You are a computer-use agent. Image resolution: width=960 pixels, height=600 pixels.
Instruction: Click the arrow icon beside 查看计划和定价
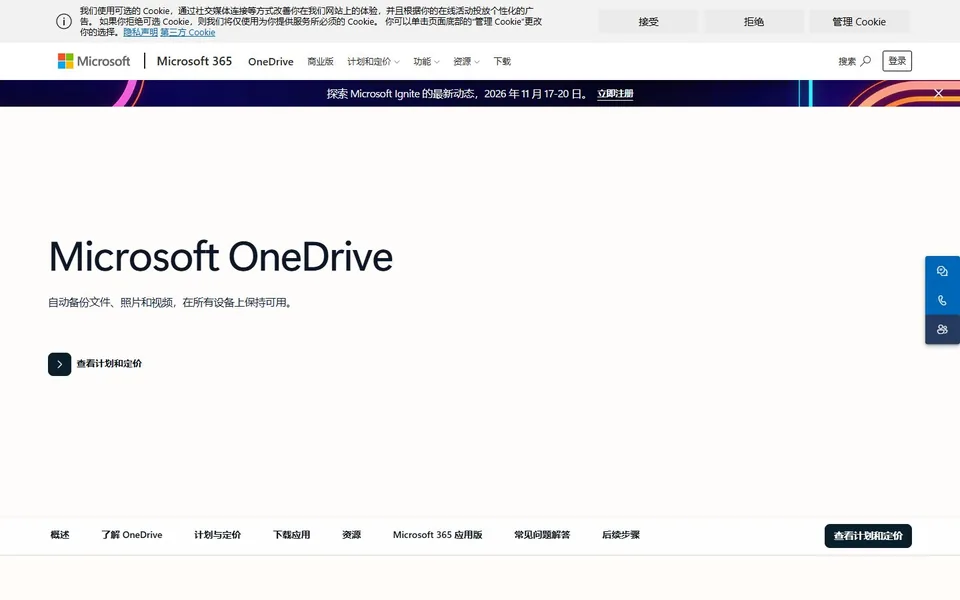click(59, 364)
